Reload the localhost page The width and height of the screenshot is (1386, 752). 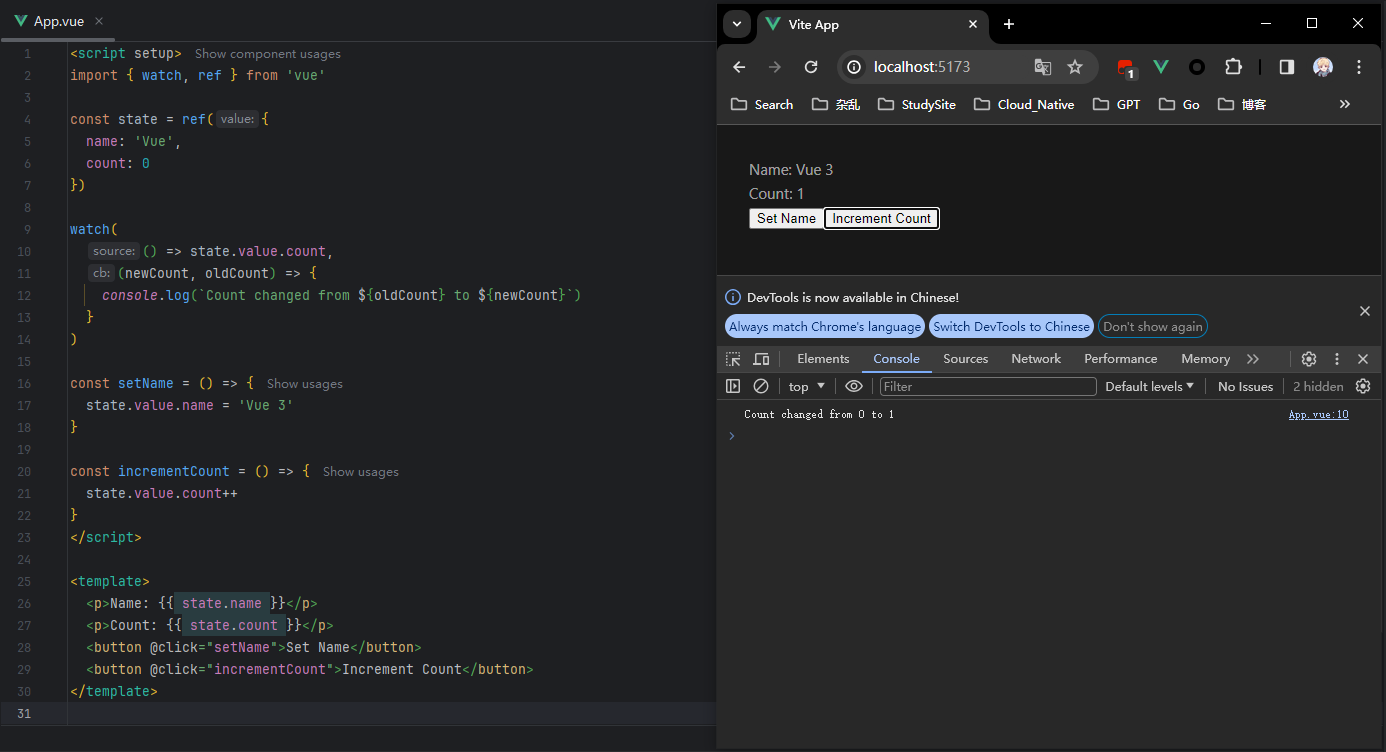coord(811,67)
